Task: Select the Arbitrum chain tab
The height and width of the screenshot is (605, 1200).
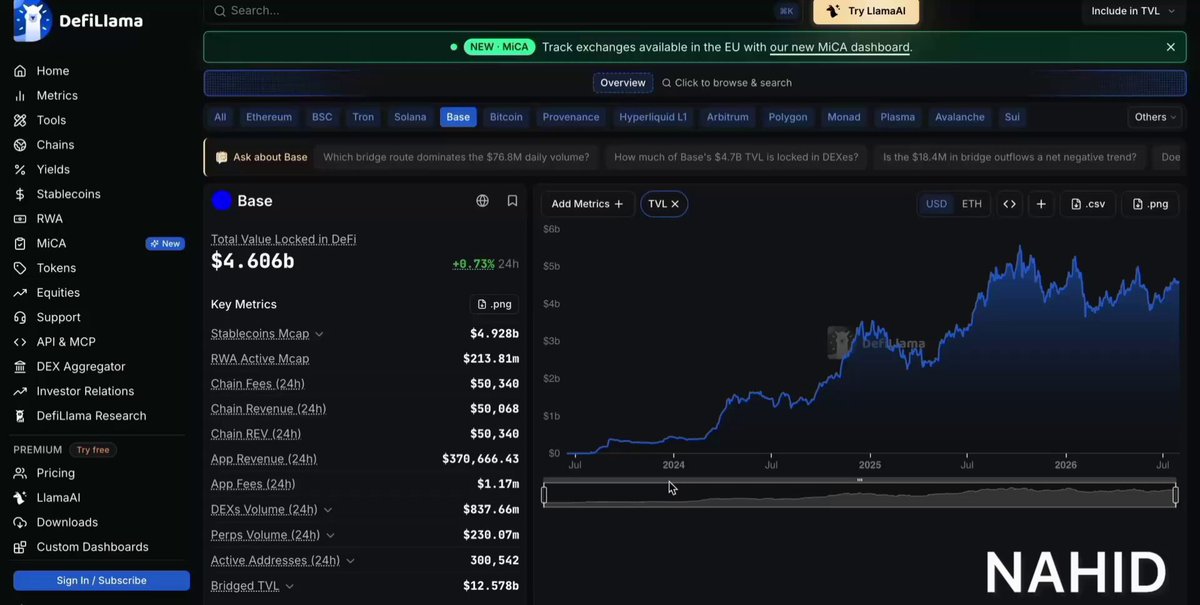Action: tap(727, 117)
